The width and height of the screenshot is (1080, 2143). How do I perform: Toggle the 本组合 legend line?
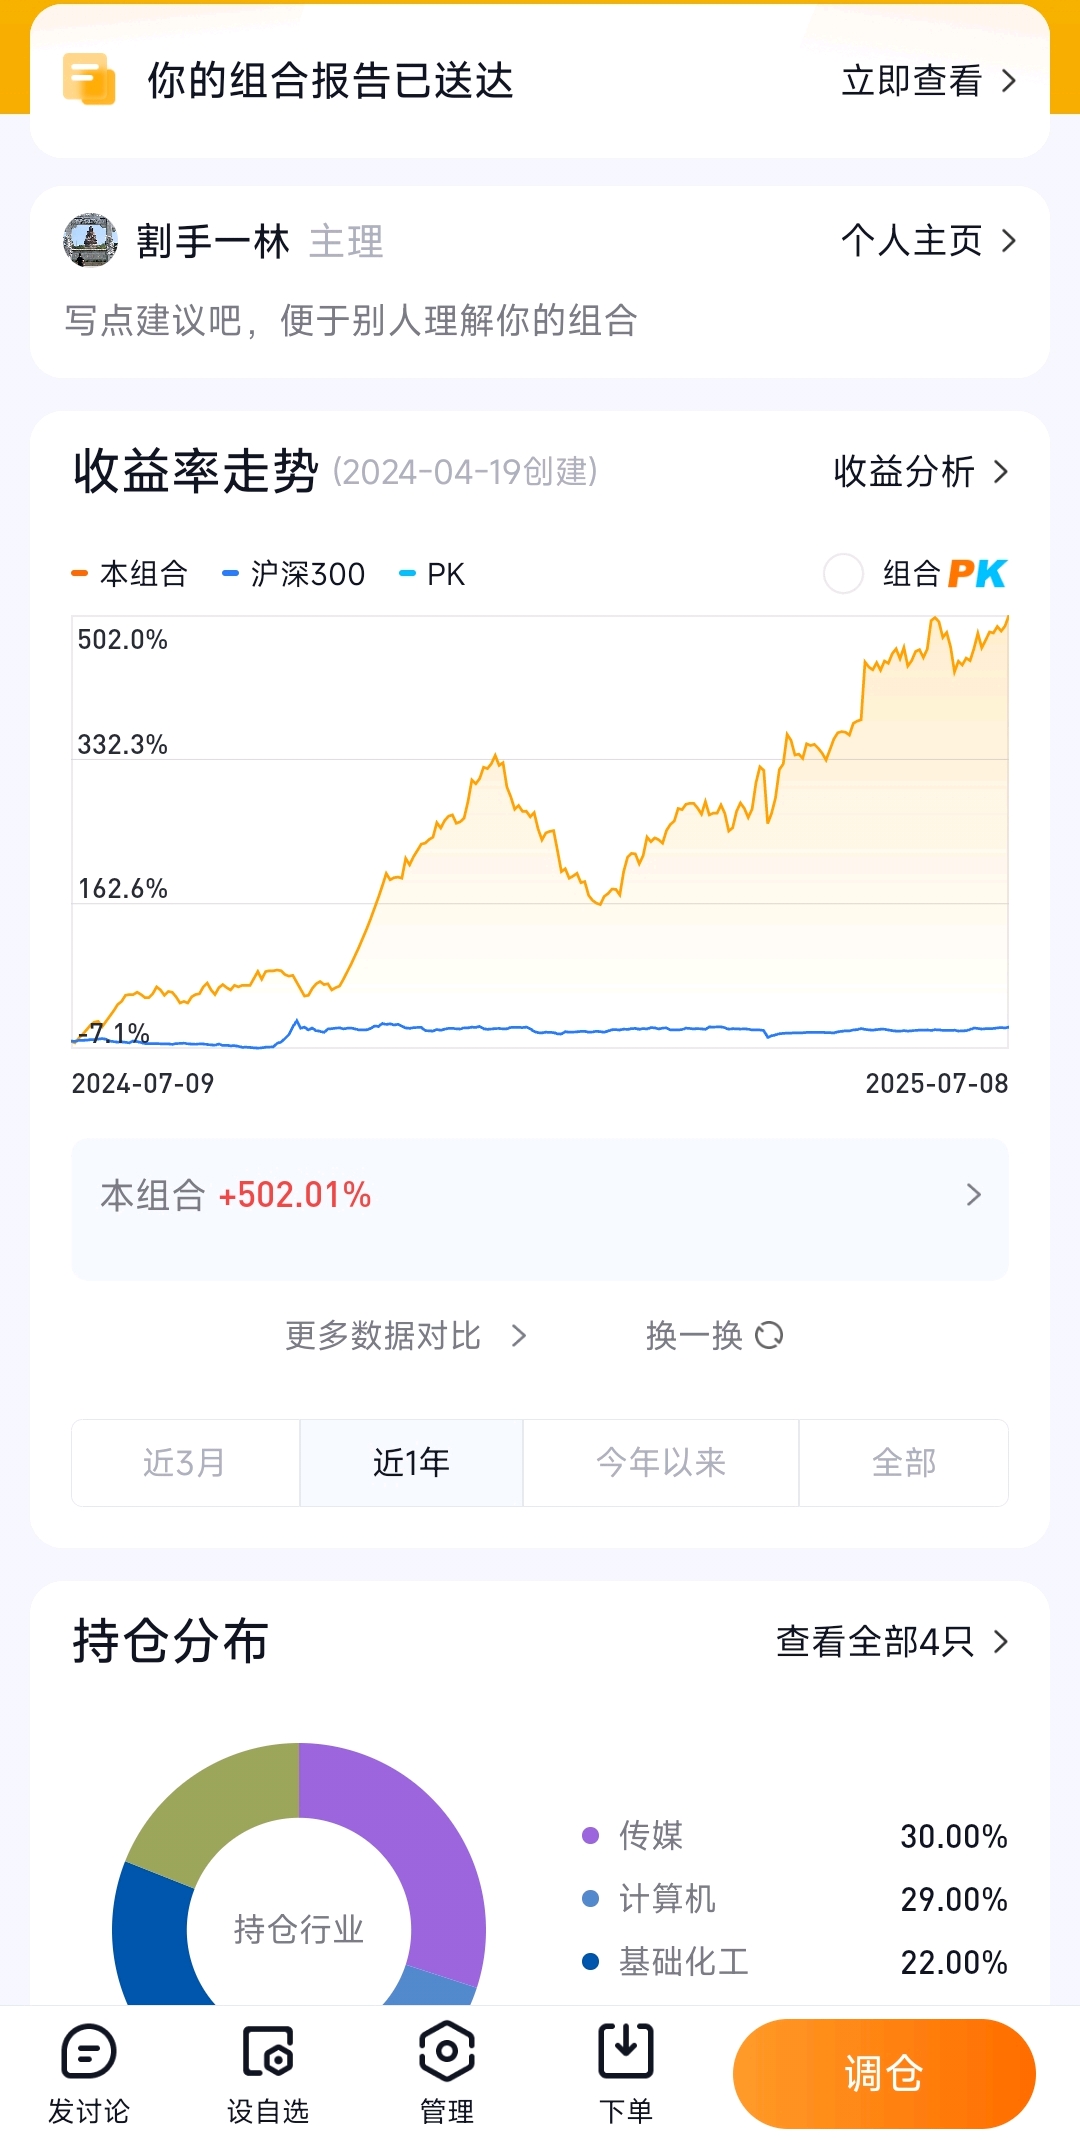pyautogui.click(x=129, y=574)
